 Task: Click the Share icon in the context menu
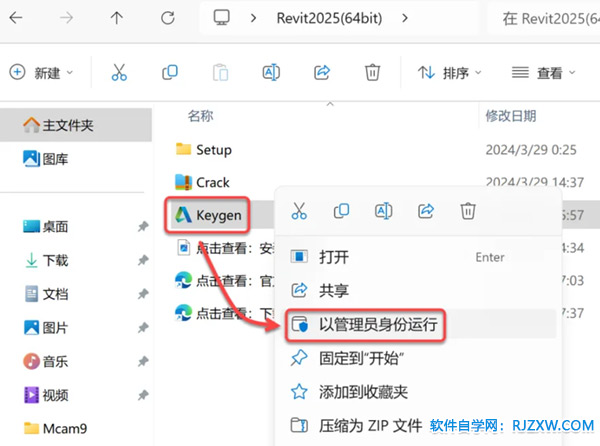click(426, 211)
